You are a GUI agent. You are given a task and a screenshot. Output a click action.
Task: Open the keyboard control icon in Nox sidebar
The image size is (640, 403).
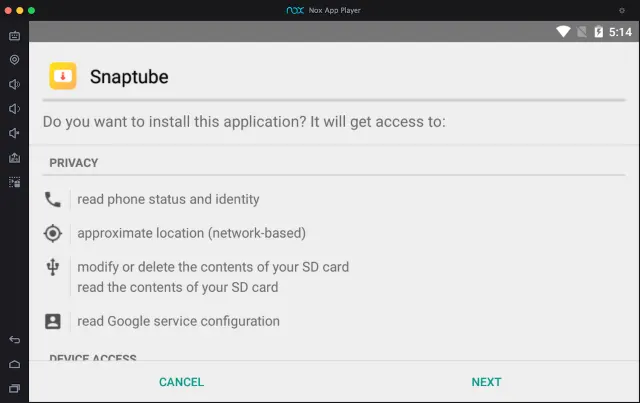point(14,36)
